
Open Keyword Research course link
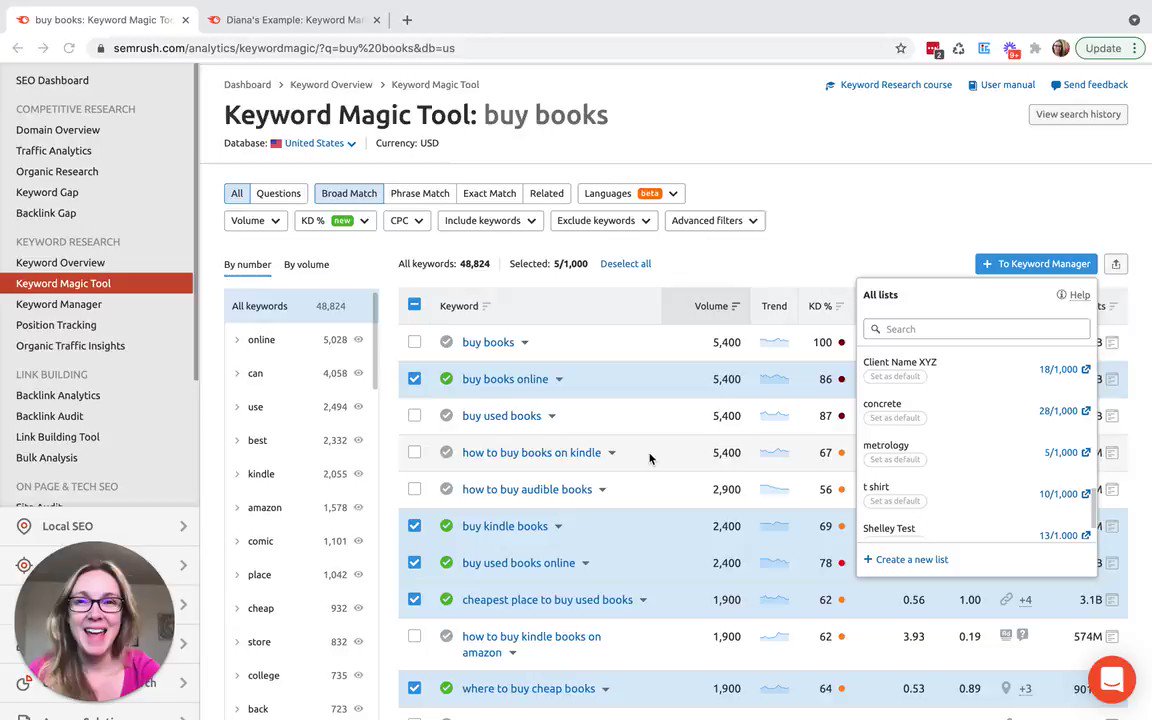[x=888, y=85]
